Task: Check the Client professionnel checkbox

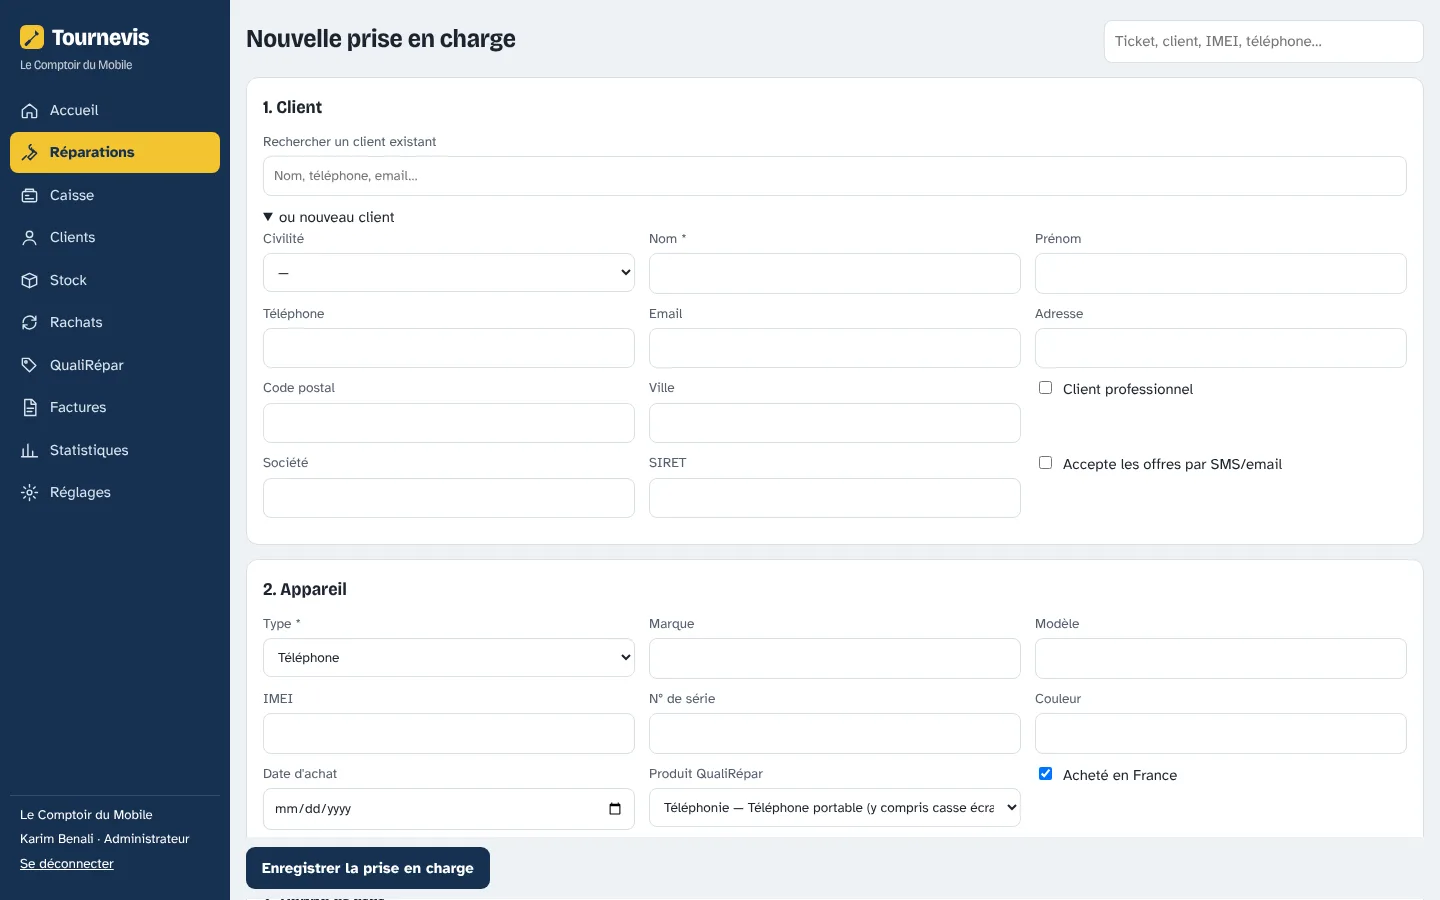Action: point(1045,388)
